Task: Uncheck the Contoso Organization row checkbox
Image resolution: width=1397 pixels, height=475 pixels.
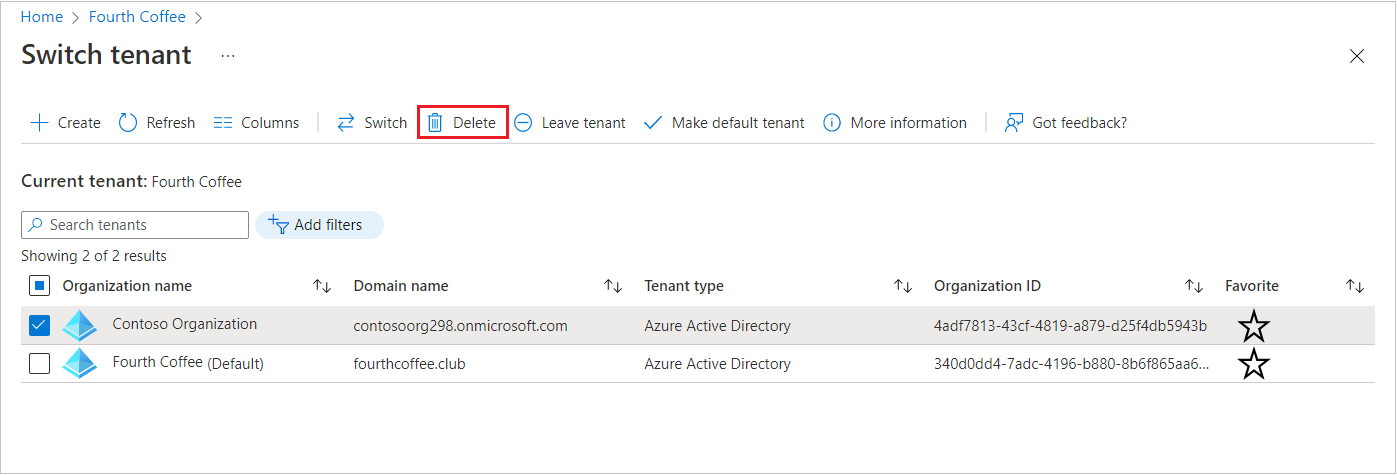Action: [39, 326]
